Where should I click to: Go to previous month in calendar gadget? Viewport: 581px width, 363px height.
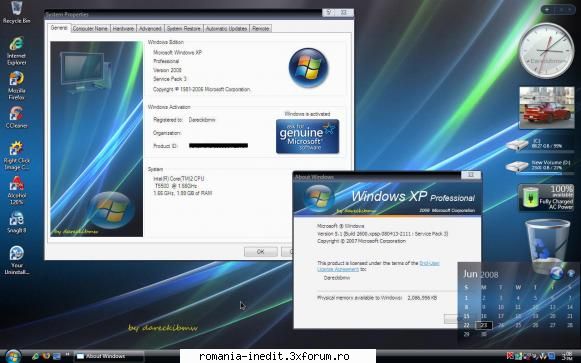click(556, 273)
